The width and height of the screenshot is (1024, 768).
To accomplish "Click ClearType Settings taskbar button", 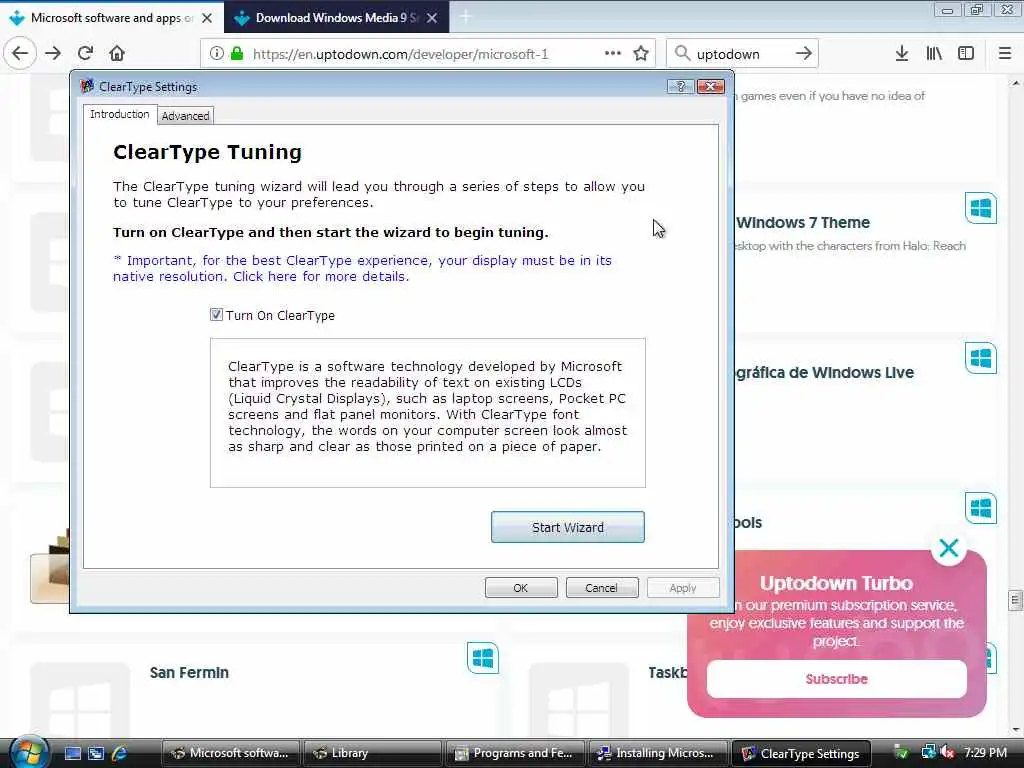I will [801, 753].
